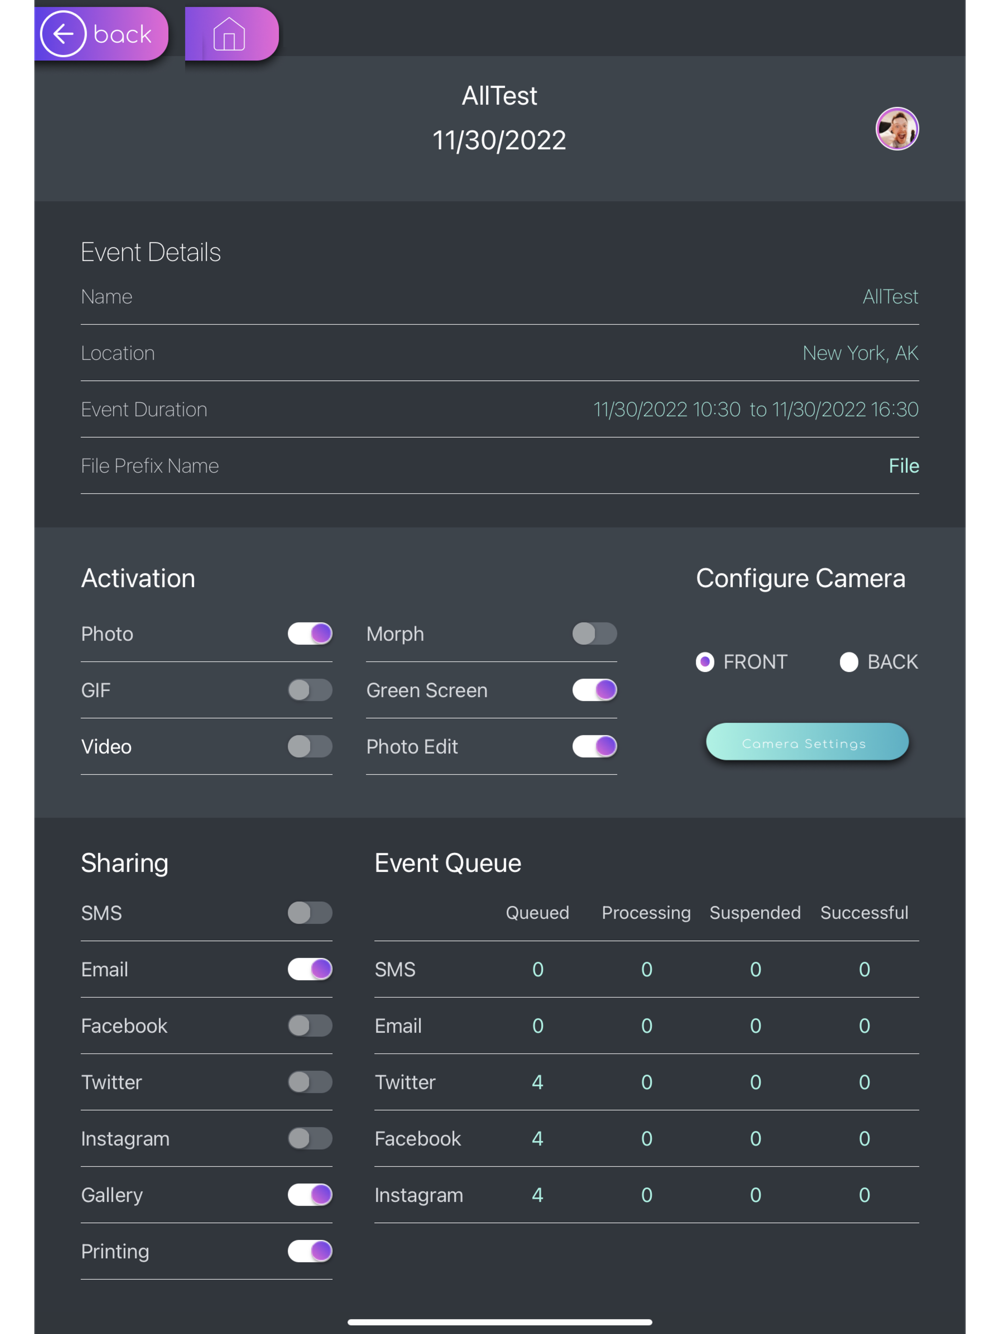Disable Gallery sharing toggle
Image resolution: width=1000 pixels, height=1334 pixels.
(x=310, y=1194)
